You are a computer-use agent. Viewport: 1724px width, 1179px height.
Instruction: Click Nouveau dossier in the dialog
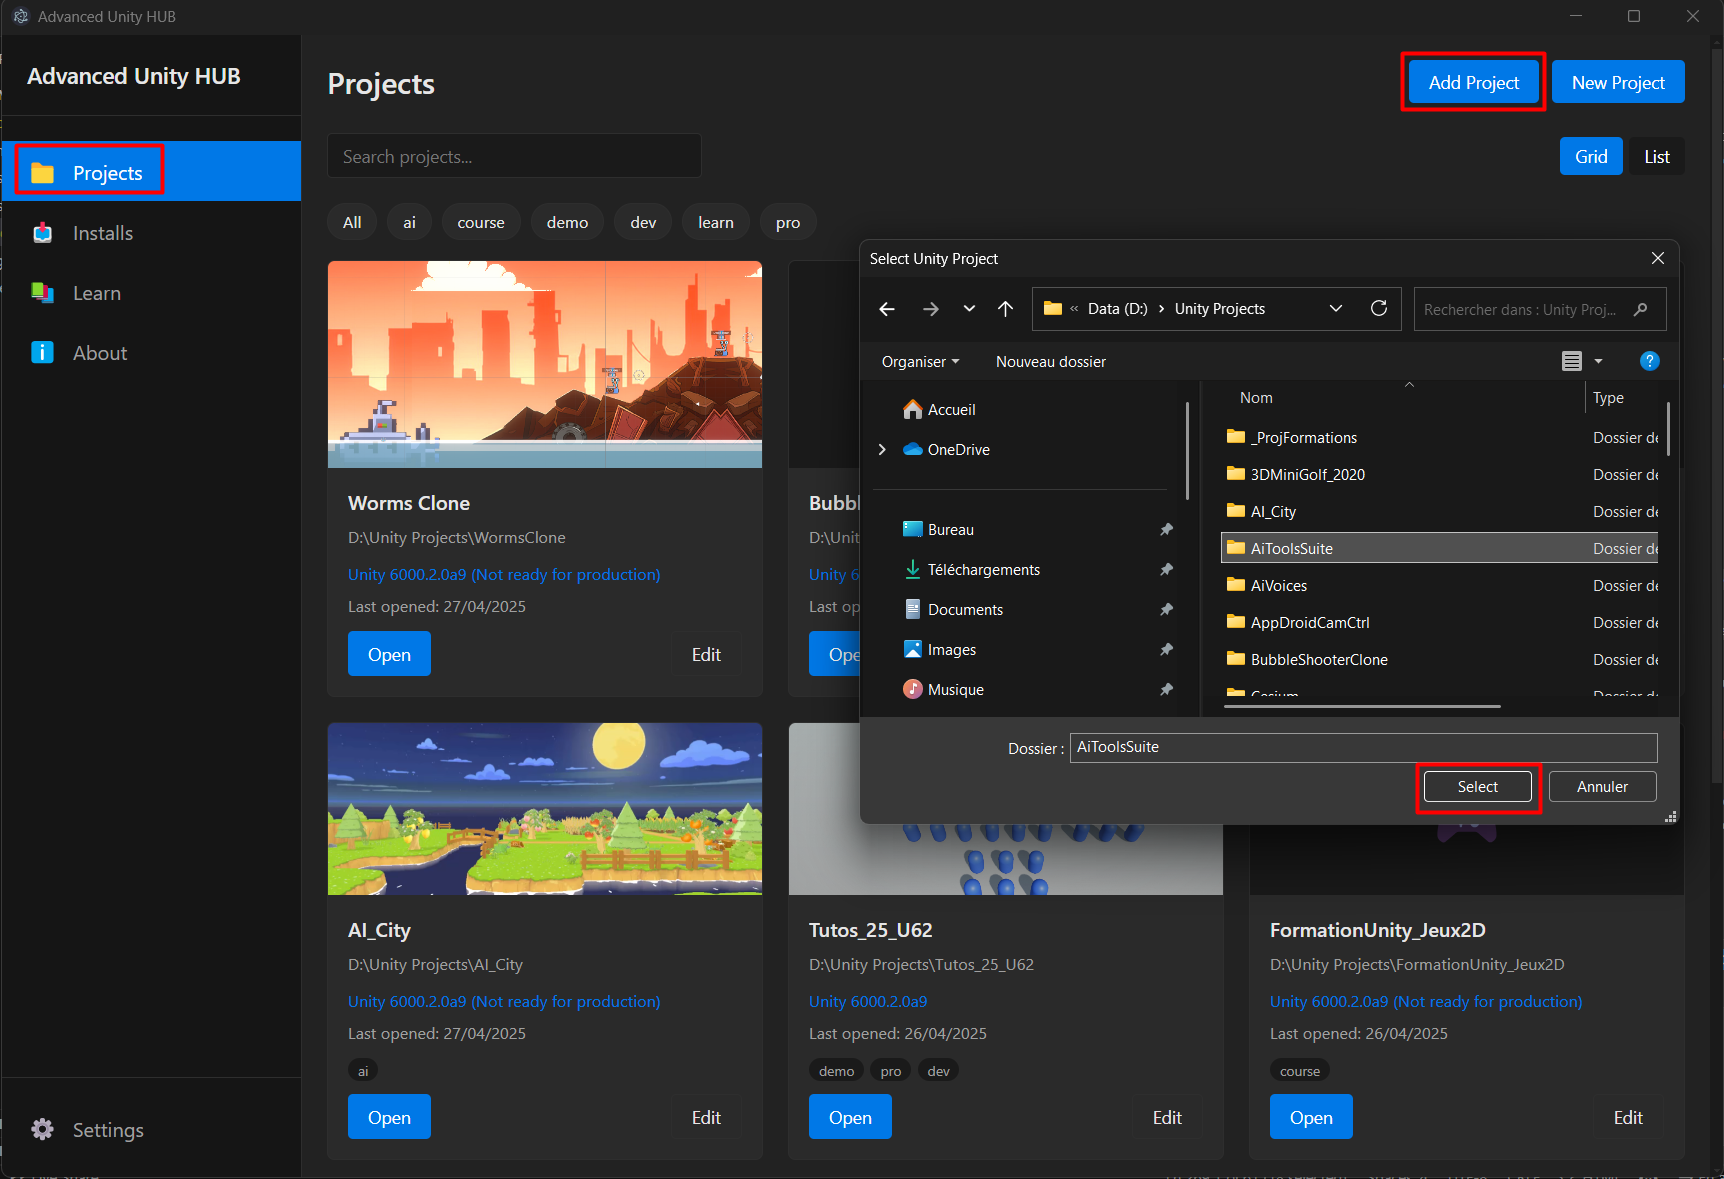(1050, 361)
